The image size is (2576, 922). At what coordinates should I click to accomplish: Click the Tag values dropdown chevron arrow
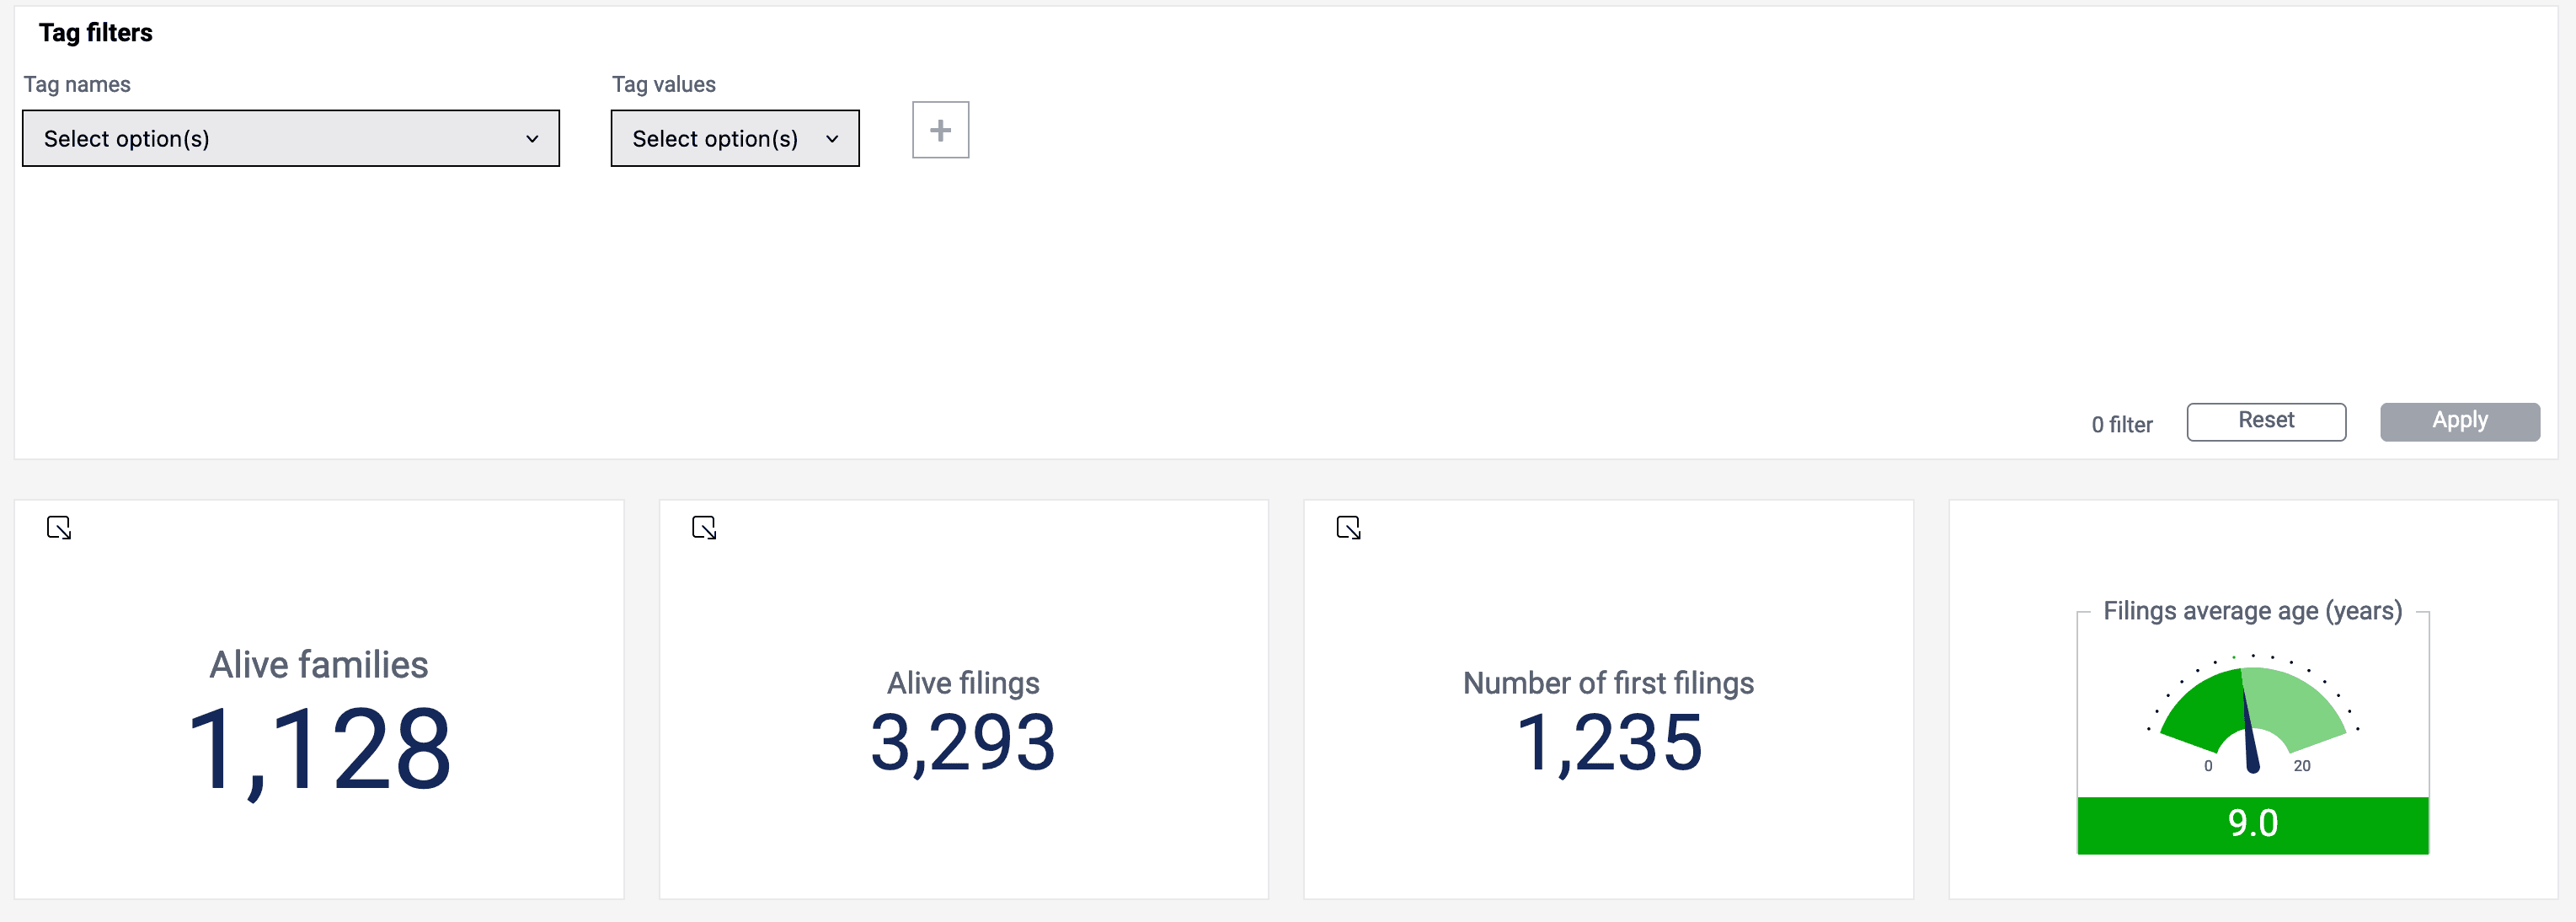pos(832,139)
